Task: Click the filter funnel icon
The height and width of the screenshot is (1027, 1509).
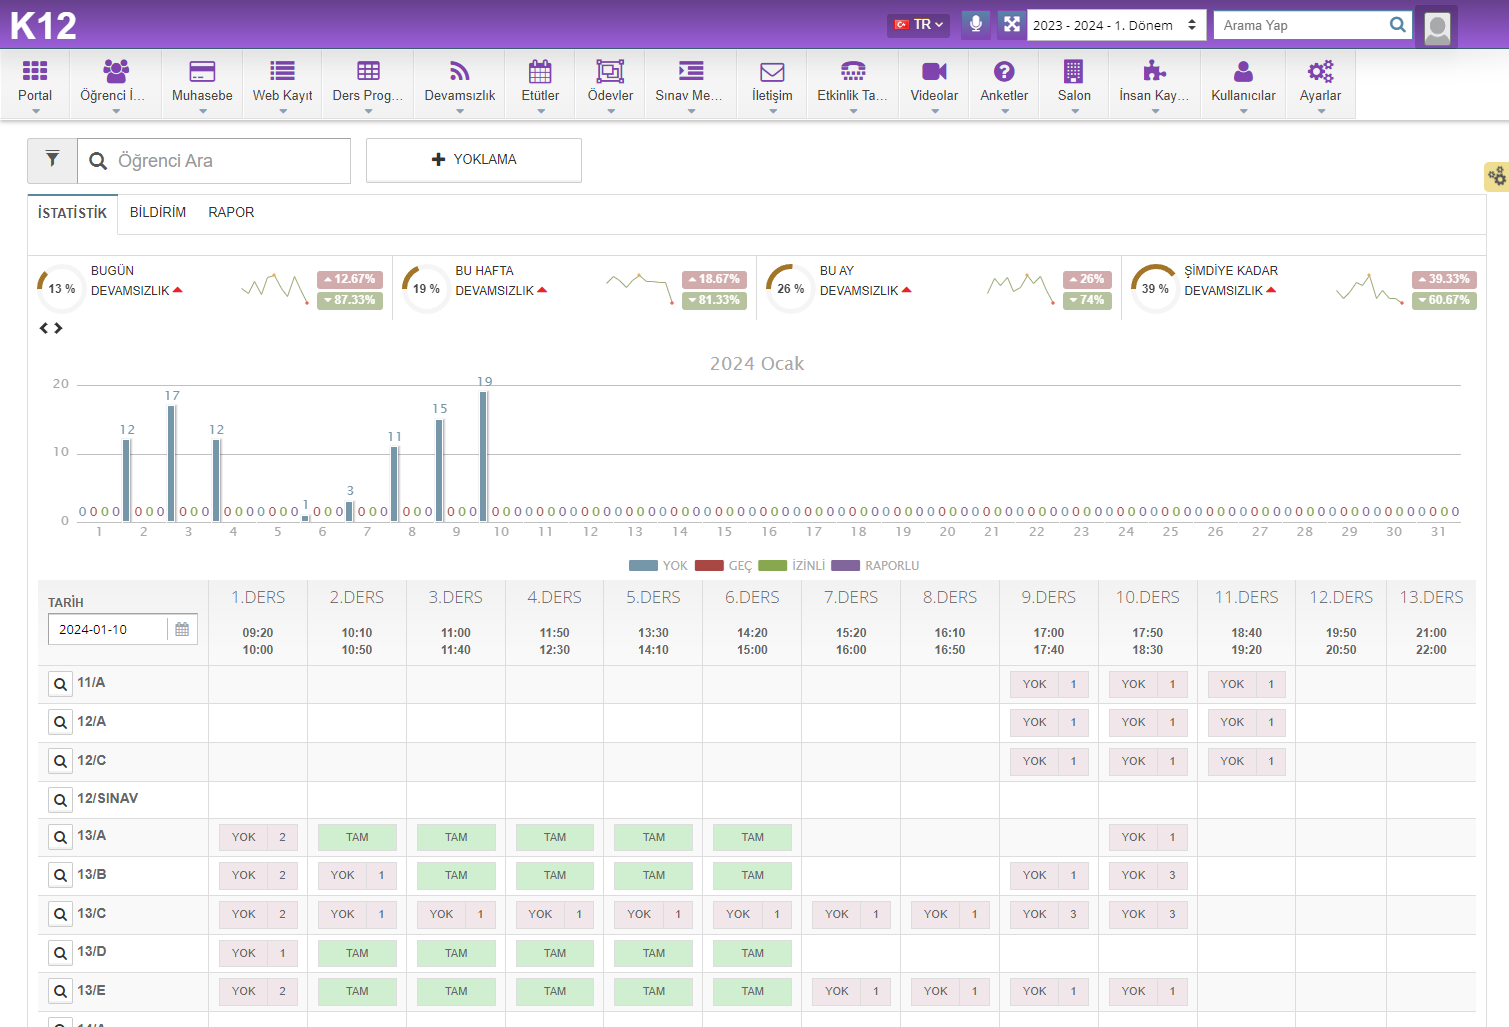Action: pos(52,160)
